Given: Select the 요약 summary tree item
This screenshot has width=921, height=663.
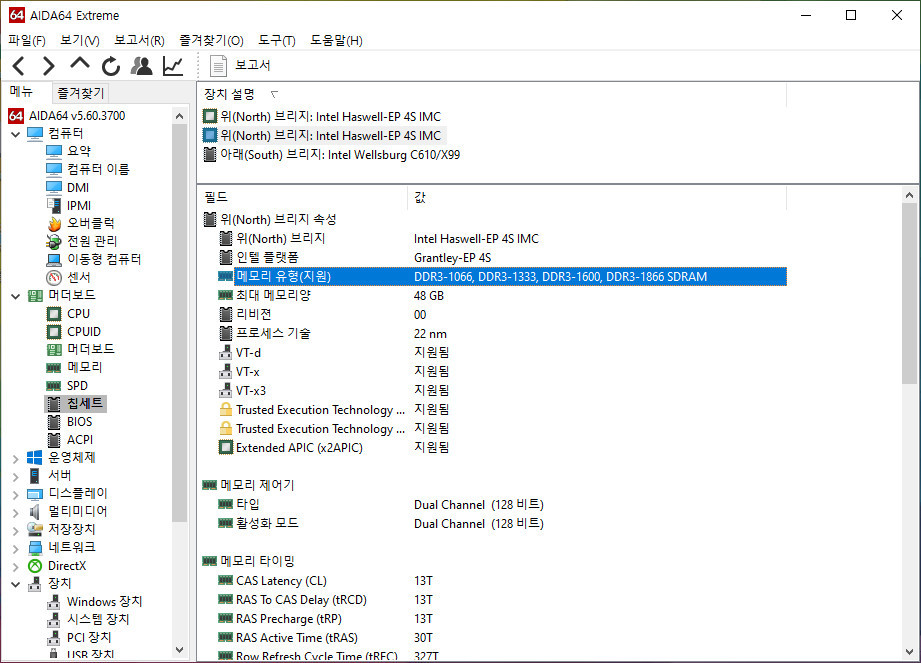Looking at the screenshot, I should 79,151.
